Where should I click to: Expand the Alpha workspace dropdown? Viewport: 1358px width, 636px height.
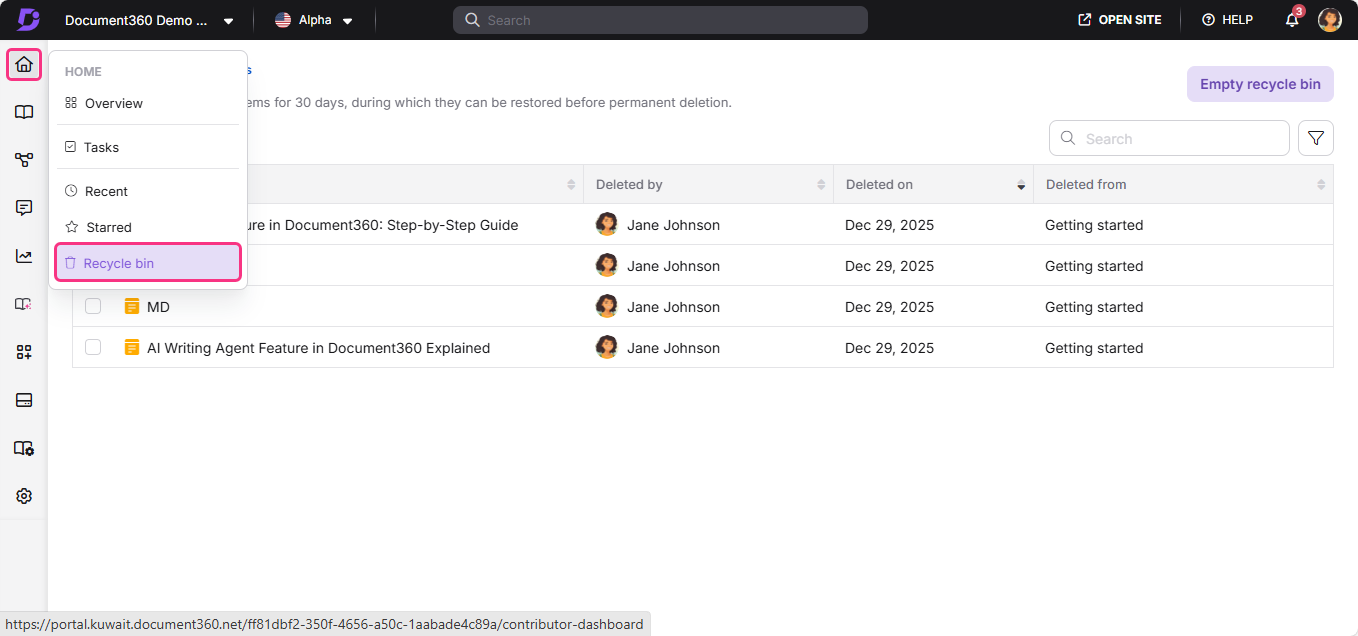pos(314,20)
